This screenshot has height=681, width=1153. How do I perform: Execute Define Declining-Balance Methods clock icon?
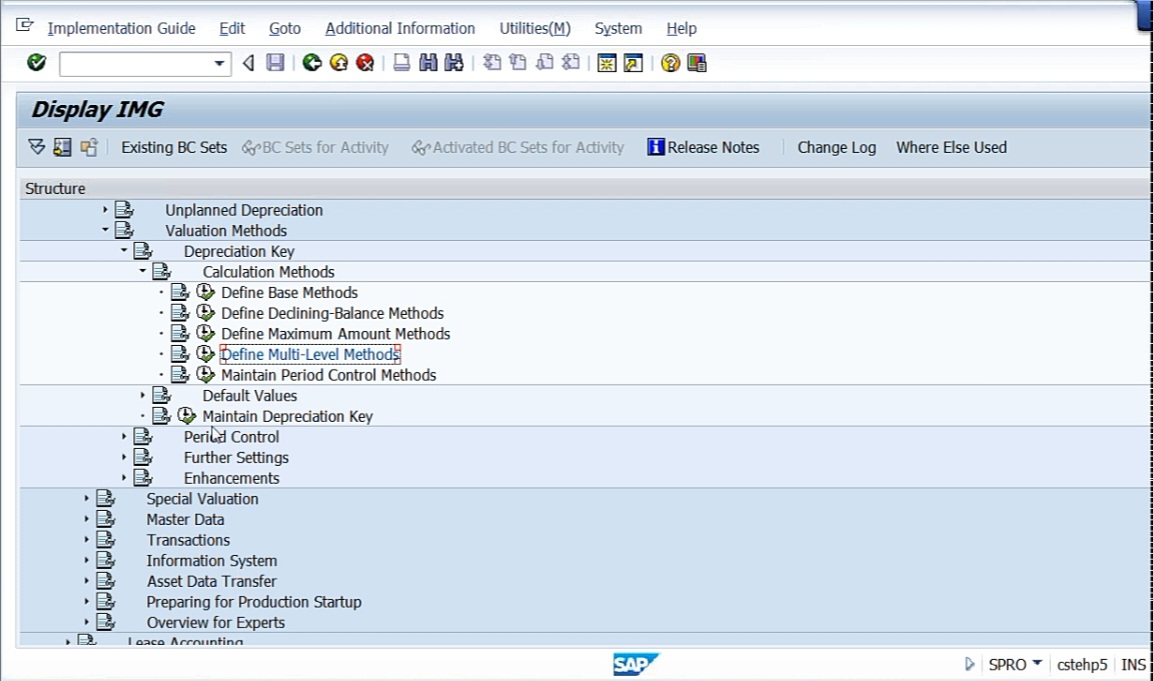tap(205, 313)
